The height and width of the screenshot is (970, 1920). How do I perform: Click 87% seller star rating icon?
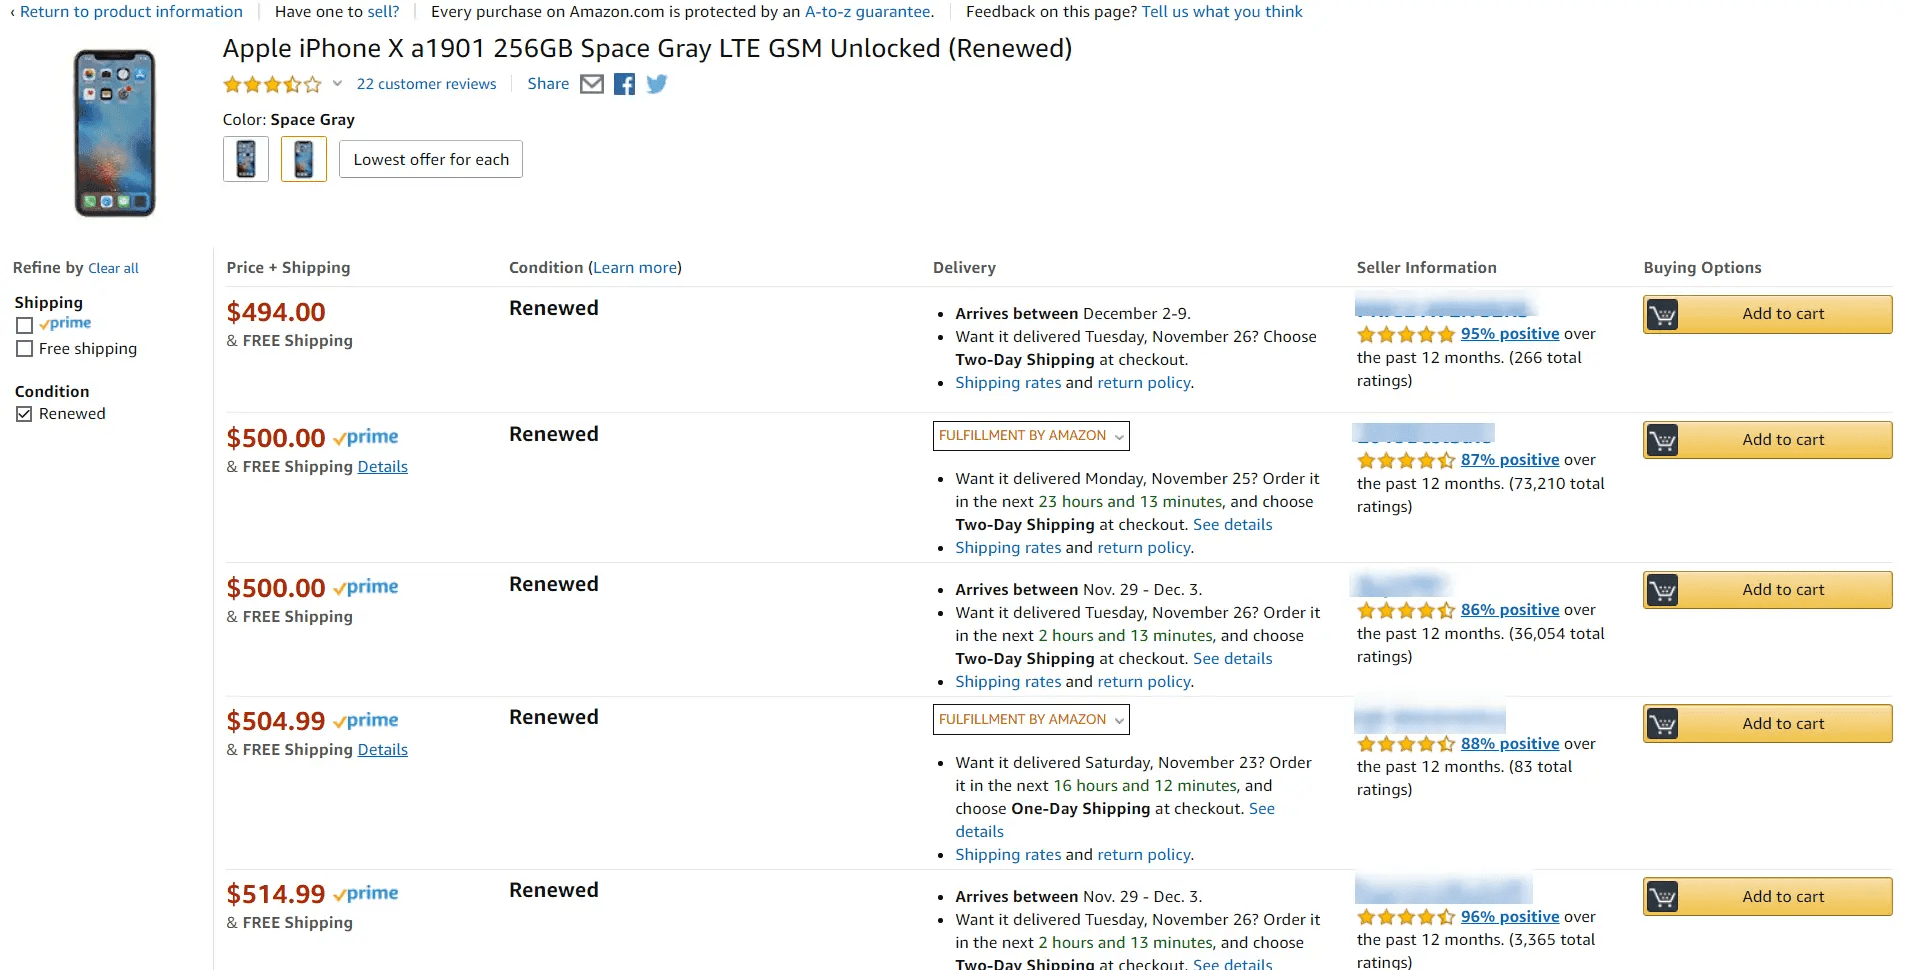[1406, 460]
